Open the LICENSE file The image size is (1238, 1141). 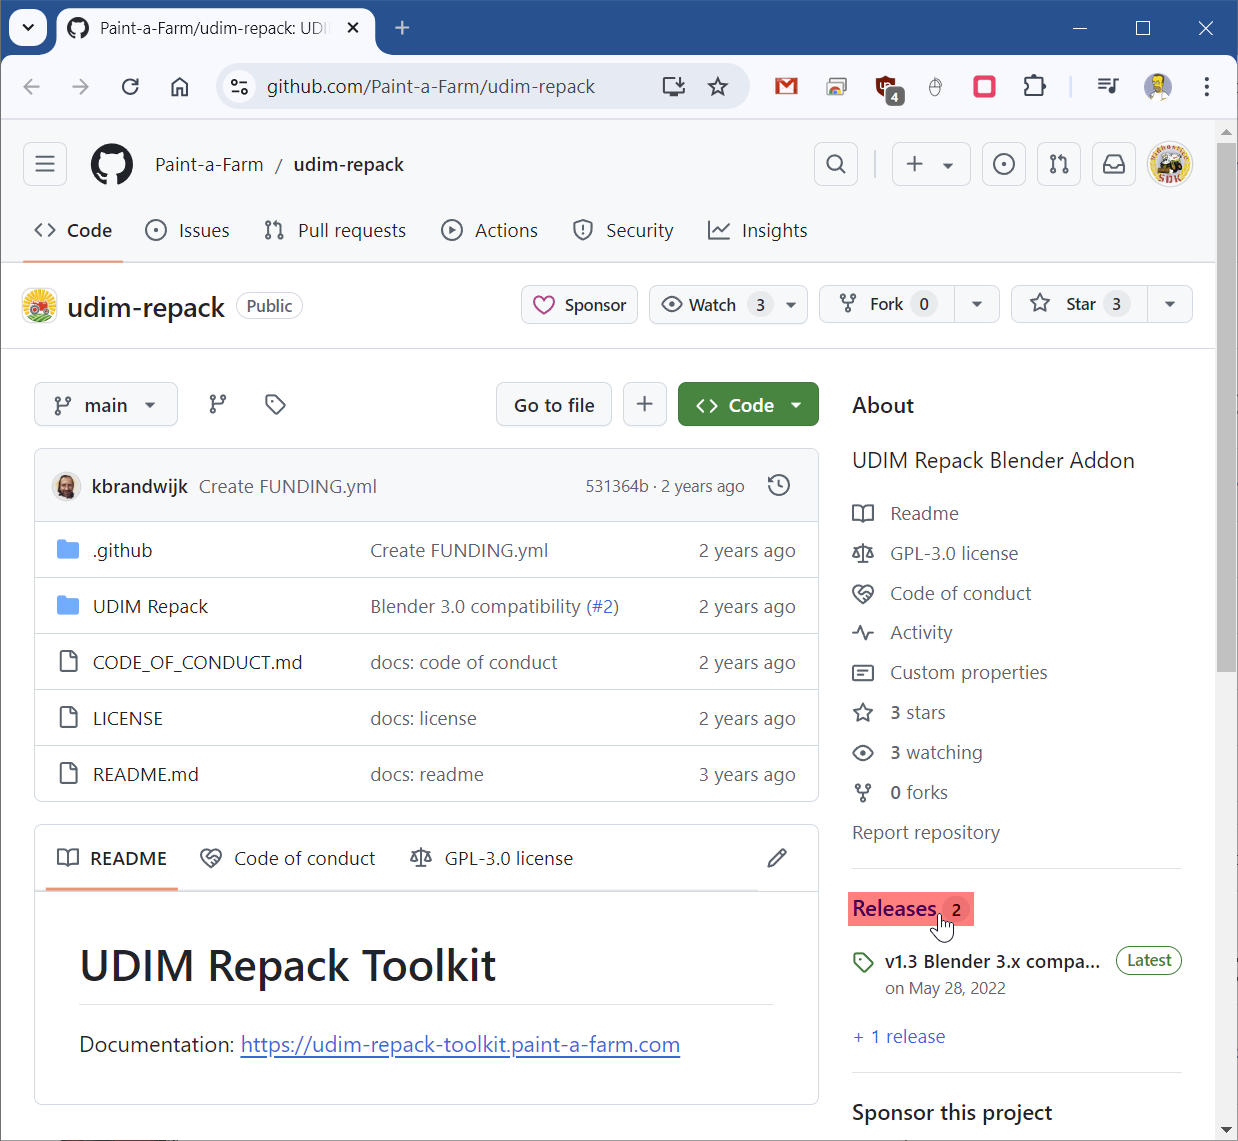[x=128, y=718]
